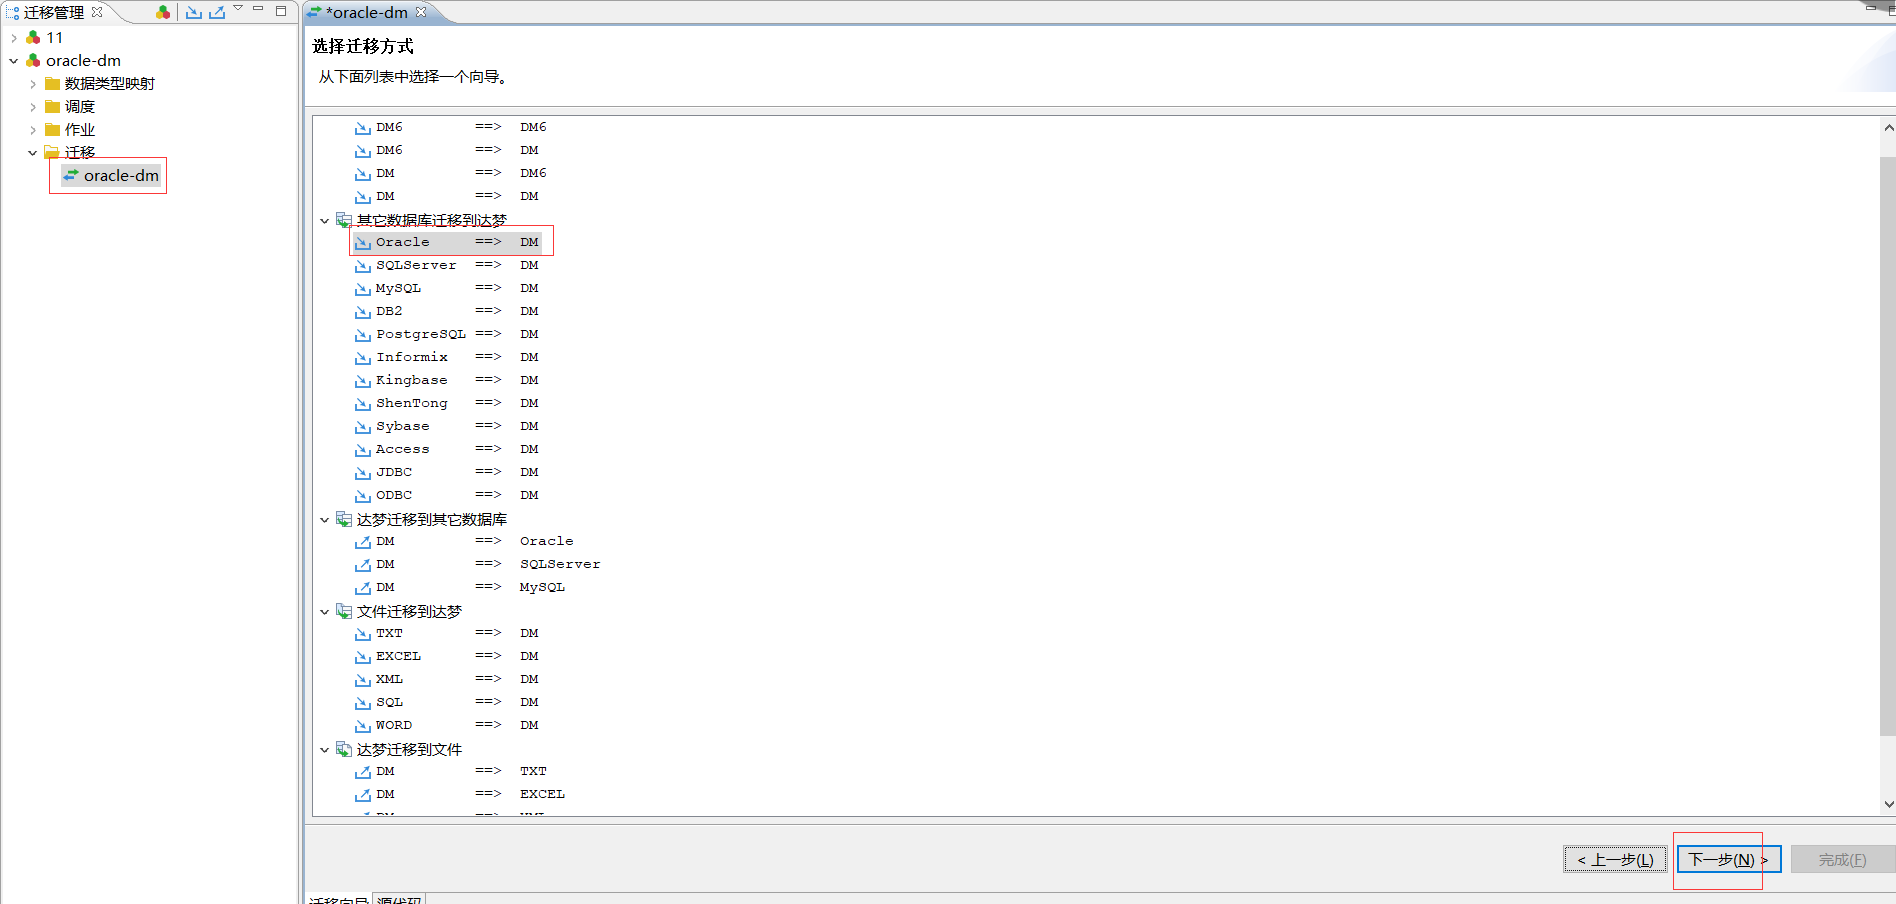Select the oracle-dm migration item under 迁移
Screen dimensions: 1896x904
[111, 176]
